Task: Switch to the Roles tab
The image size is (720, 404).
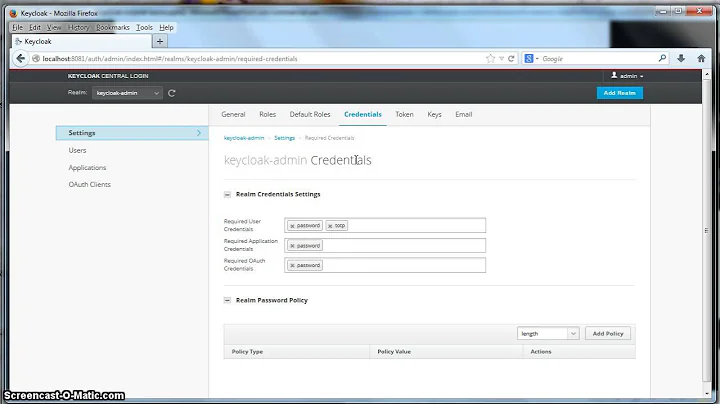Action: coord(267,114)
